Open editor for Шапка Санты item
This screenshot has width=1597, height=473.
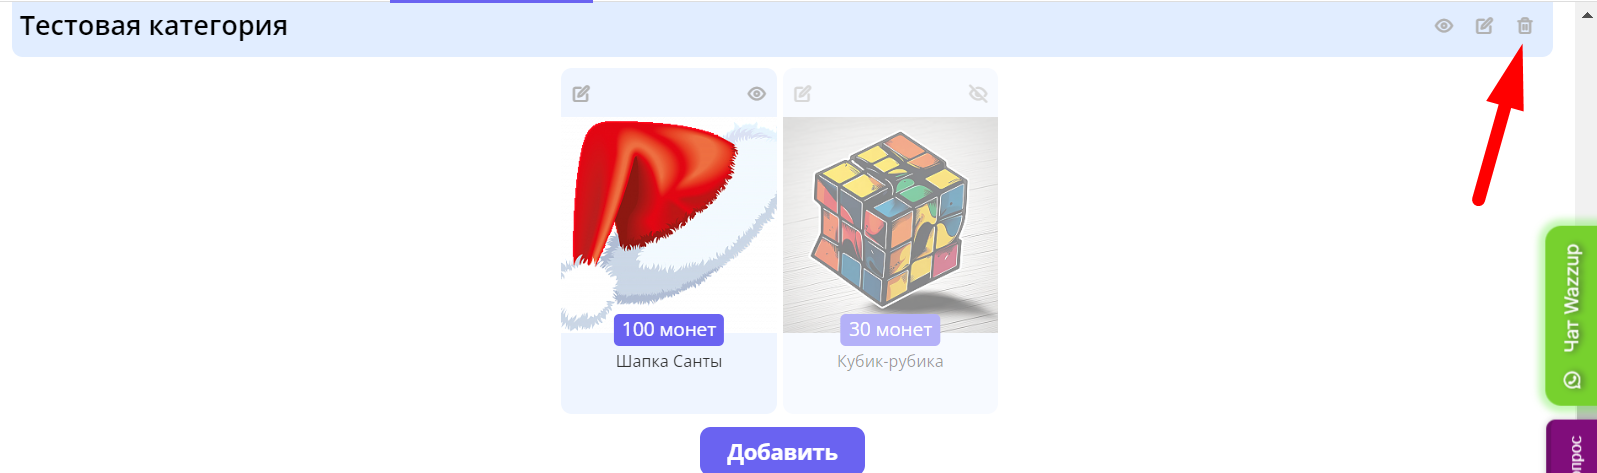(581, 94)
